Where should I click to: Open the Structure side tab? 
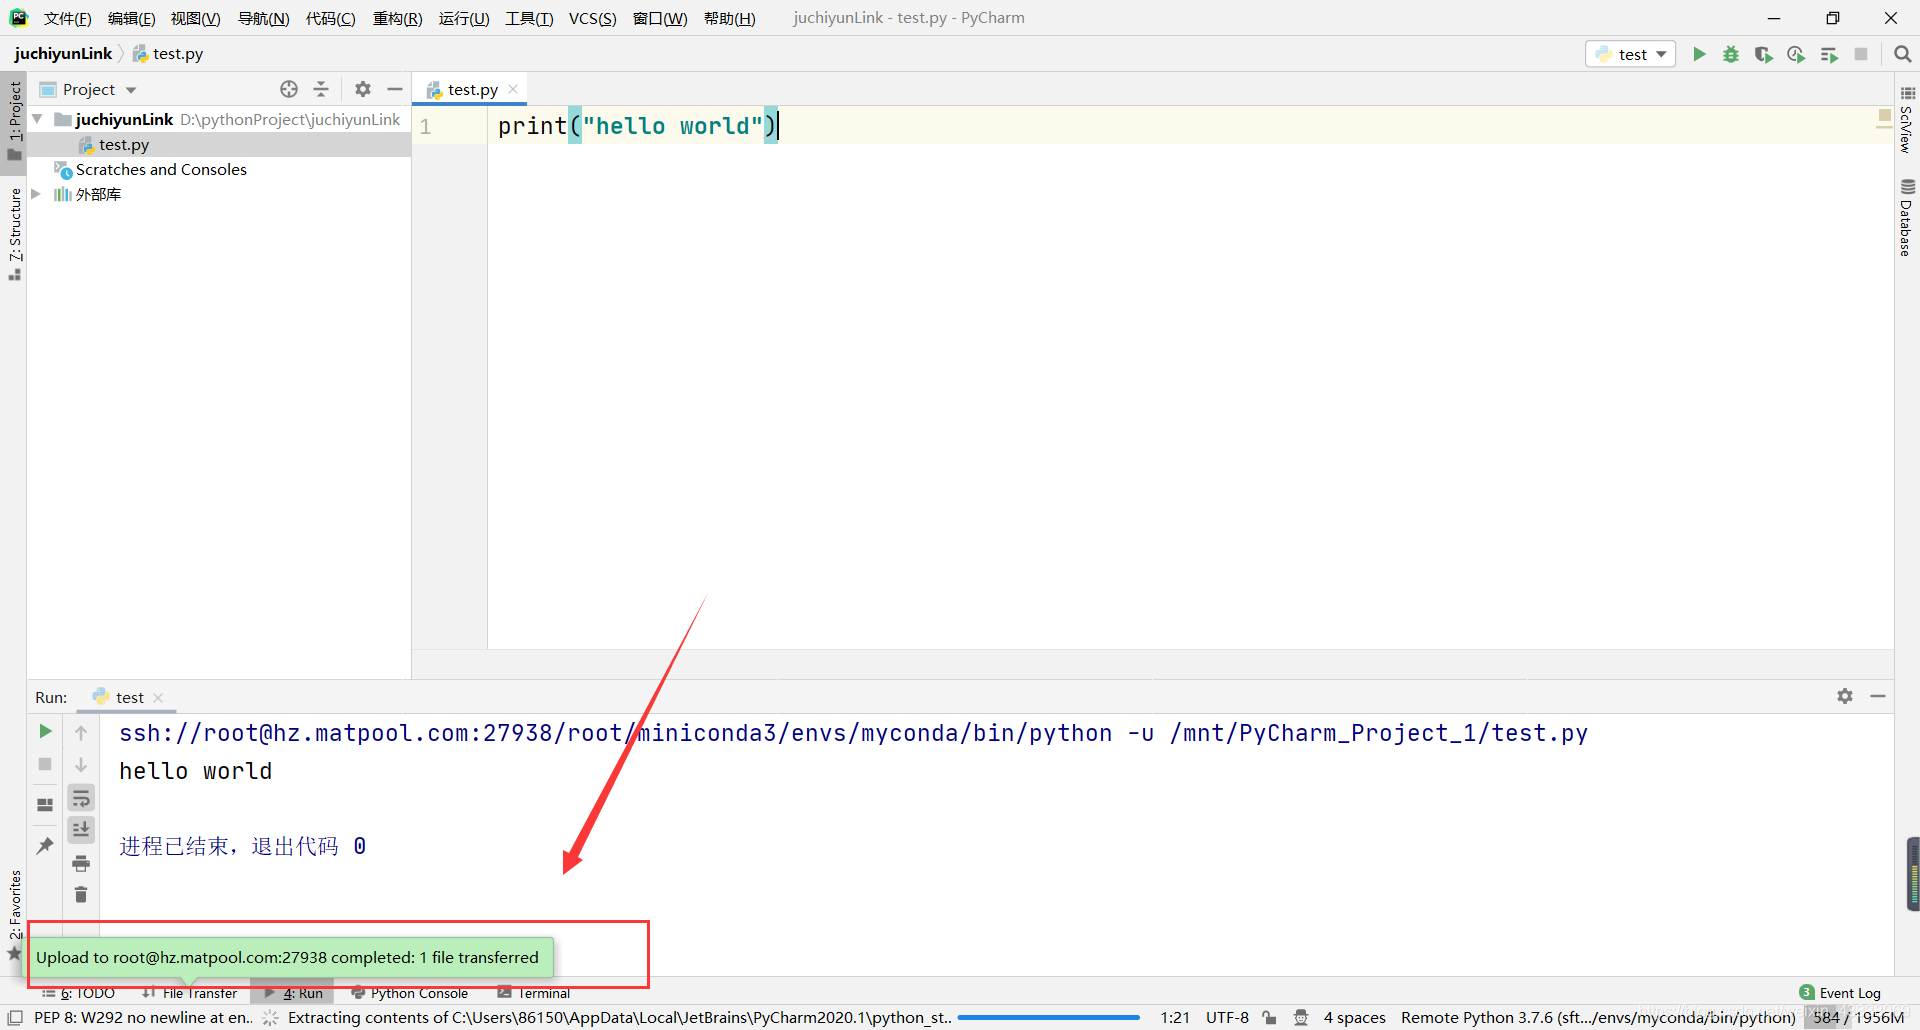[x=14, y=234]
